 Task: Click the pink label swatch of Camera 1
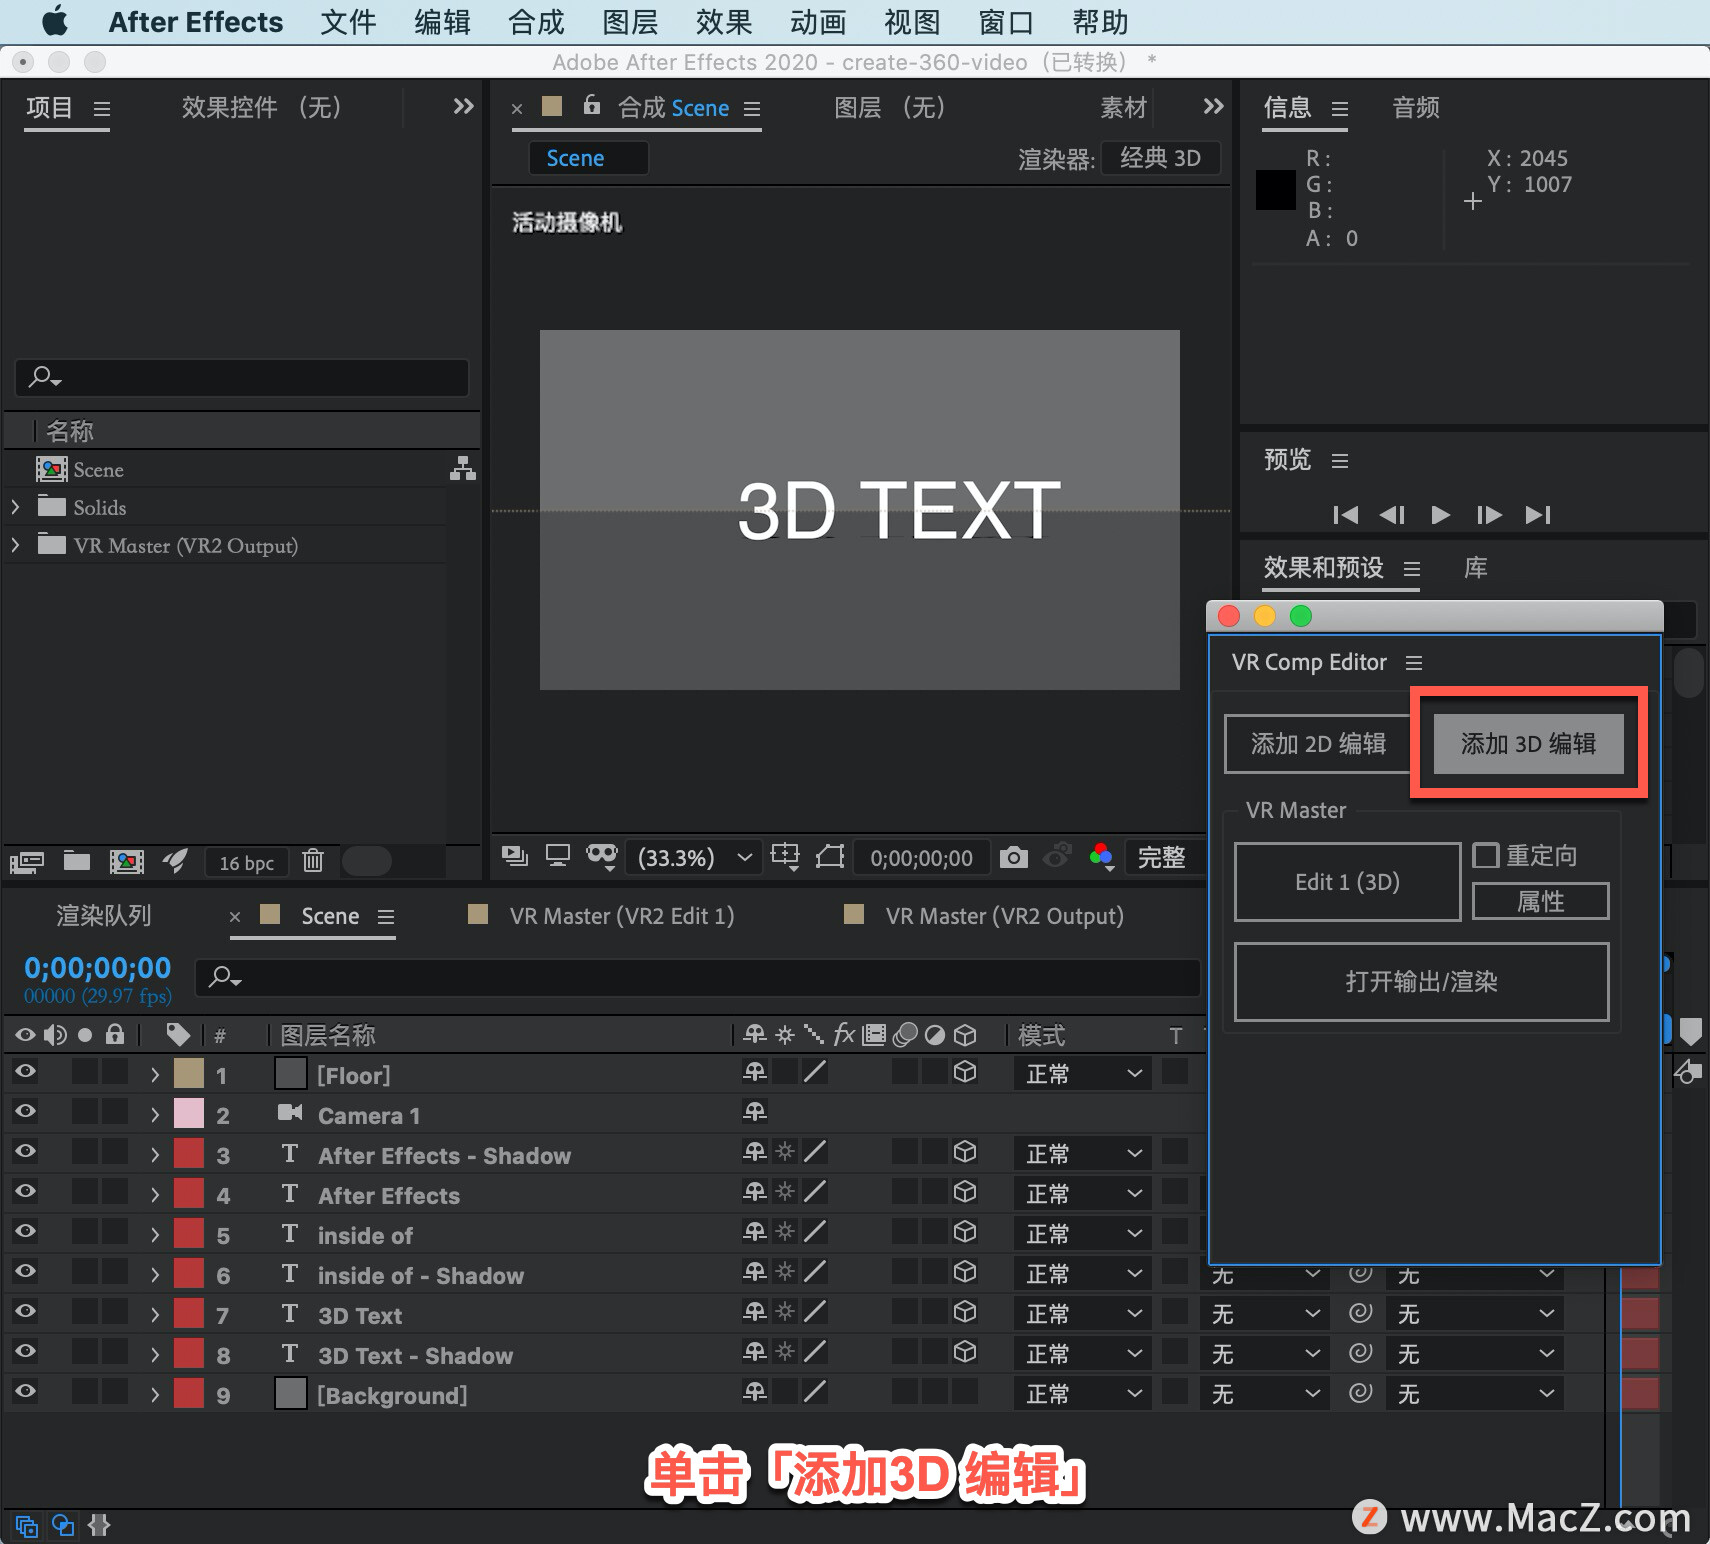[189, 1113]
